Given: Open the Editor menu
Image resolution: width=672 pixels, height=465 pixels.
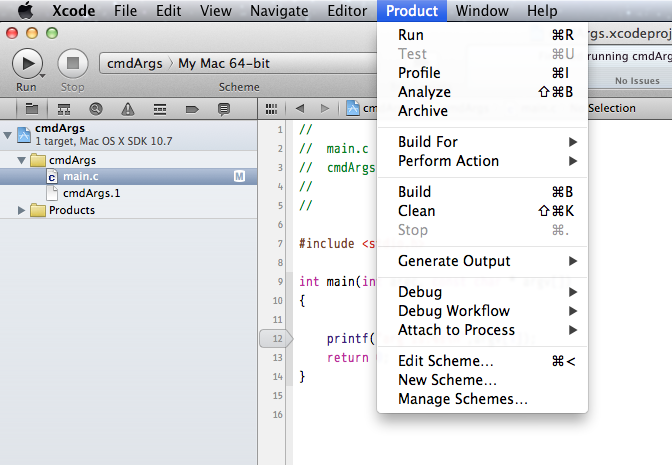Looking at the screenshot, I should [347, 11].
